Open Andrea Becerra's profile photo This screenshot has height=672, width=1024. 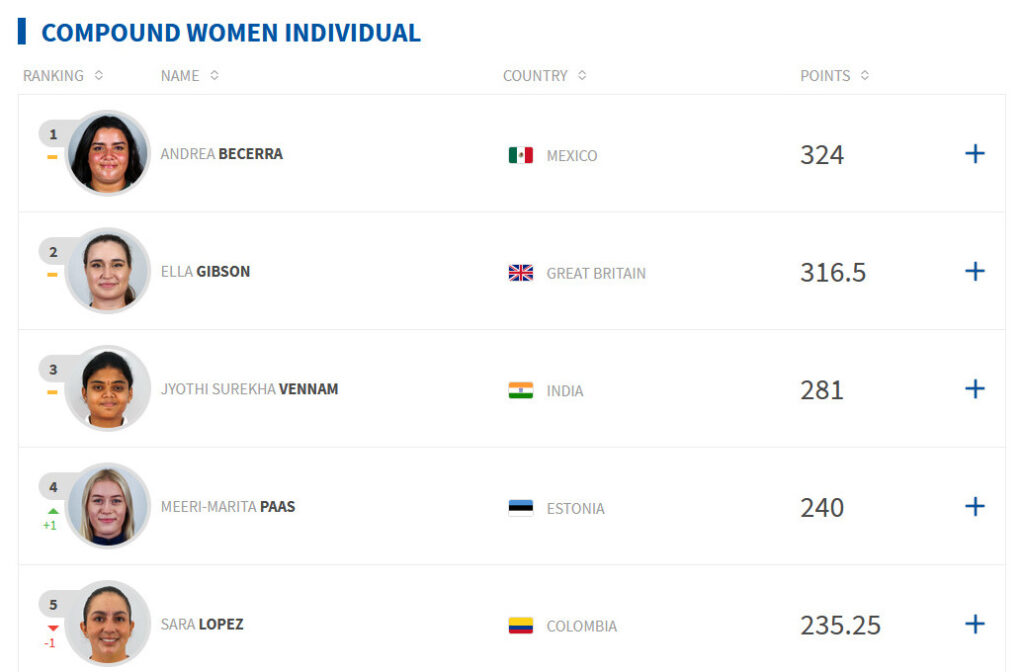click(x=108, y=153)
